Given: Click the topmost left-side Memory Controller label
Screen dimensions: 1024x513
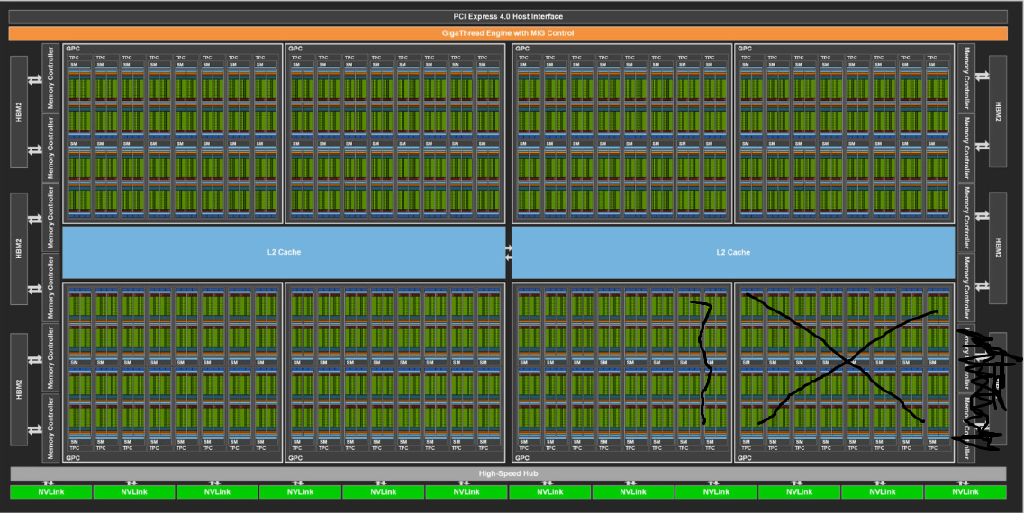Looking at the screenshot, I should tap(51, 78).
